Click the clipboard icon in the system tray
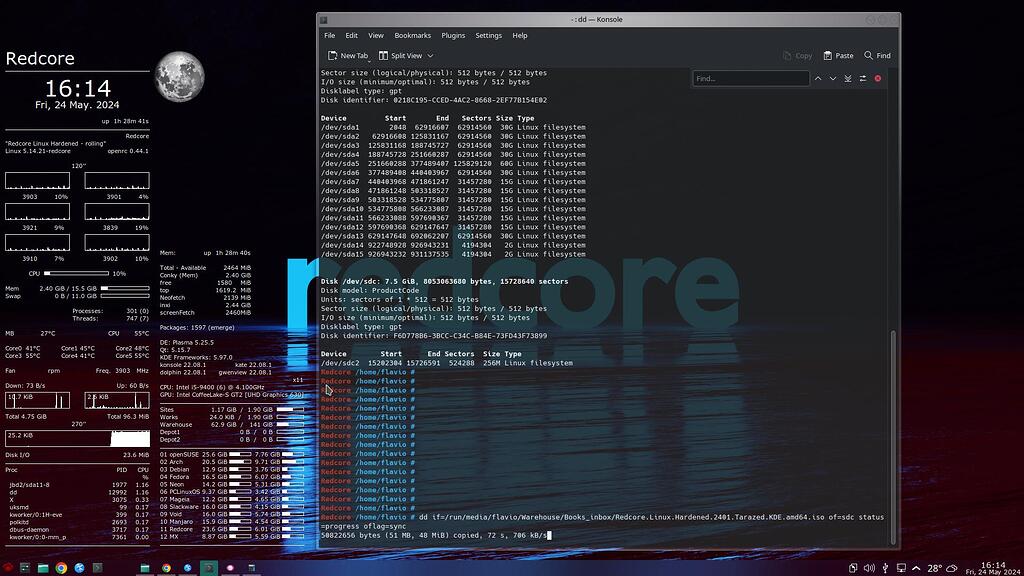The image size is (1024, 576). coord(853,568)
